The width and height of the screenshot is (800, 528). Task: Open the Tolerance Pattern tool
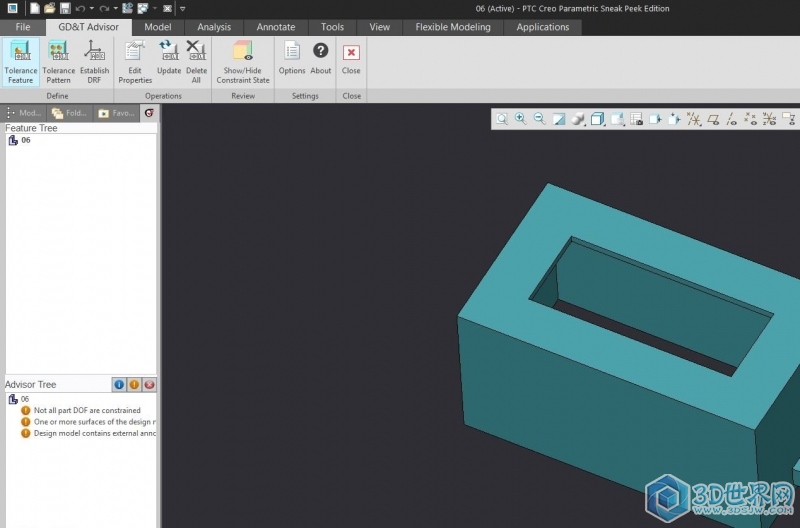[x=58, y=62]
